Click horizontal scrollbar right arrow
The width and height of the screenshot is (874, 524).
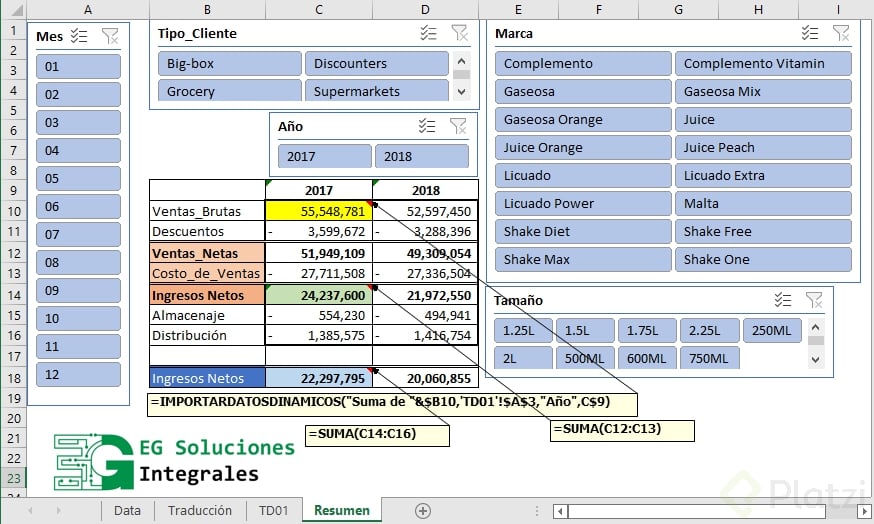coord(865,511)
